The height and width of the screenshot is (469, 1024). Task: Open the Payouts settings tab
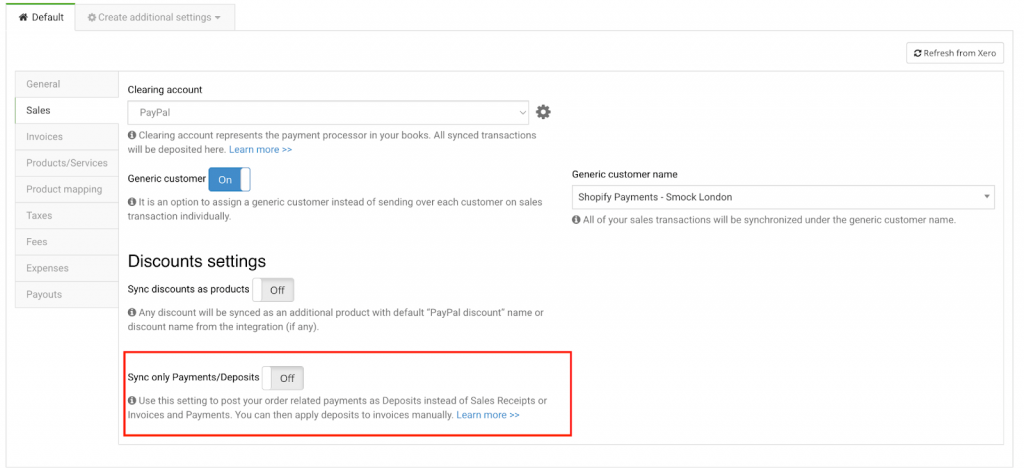[44, 294]
